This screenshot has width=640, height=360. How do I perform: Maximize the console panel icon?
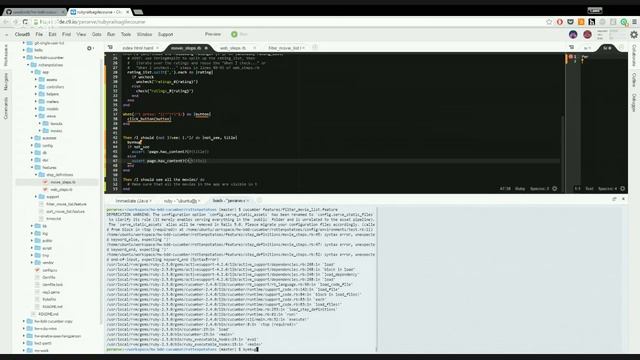[614, 199]
